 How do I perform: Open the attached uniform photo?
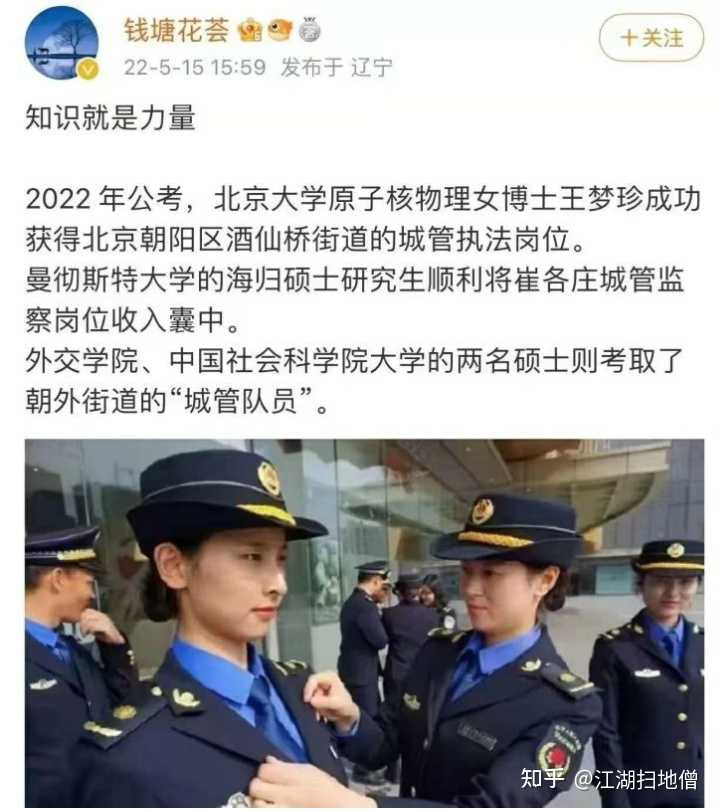pos(364,623)
